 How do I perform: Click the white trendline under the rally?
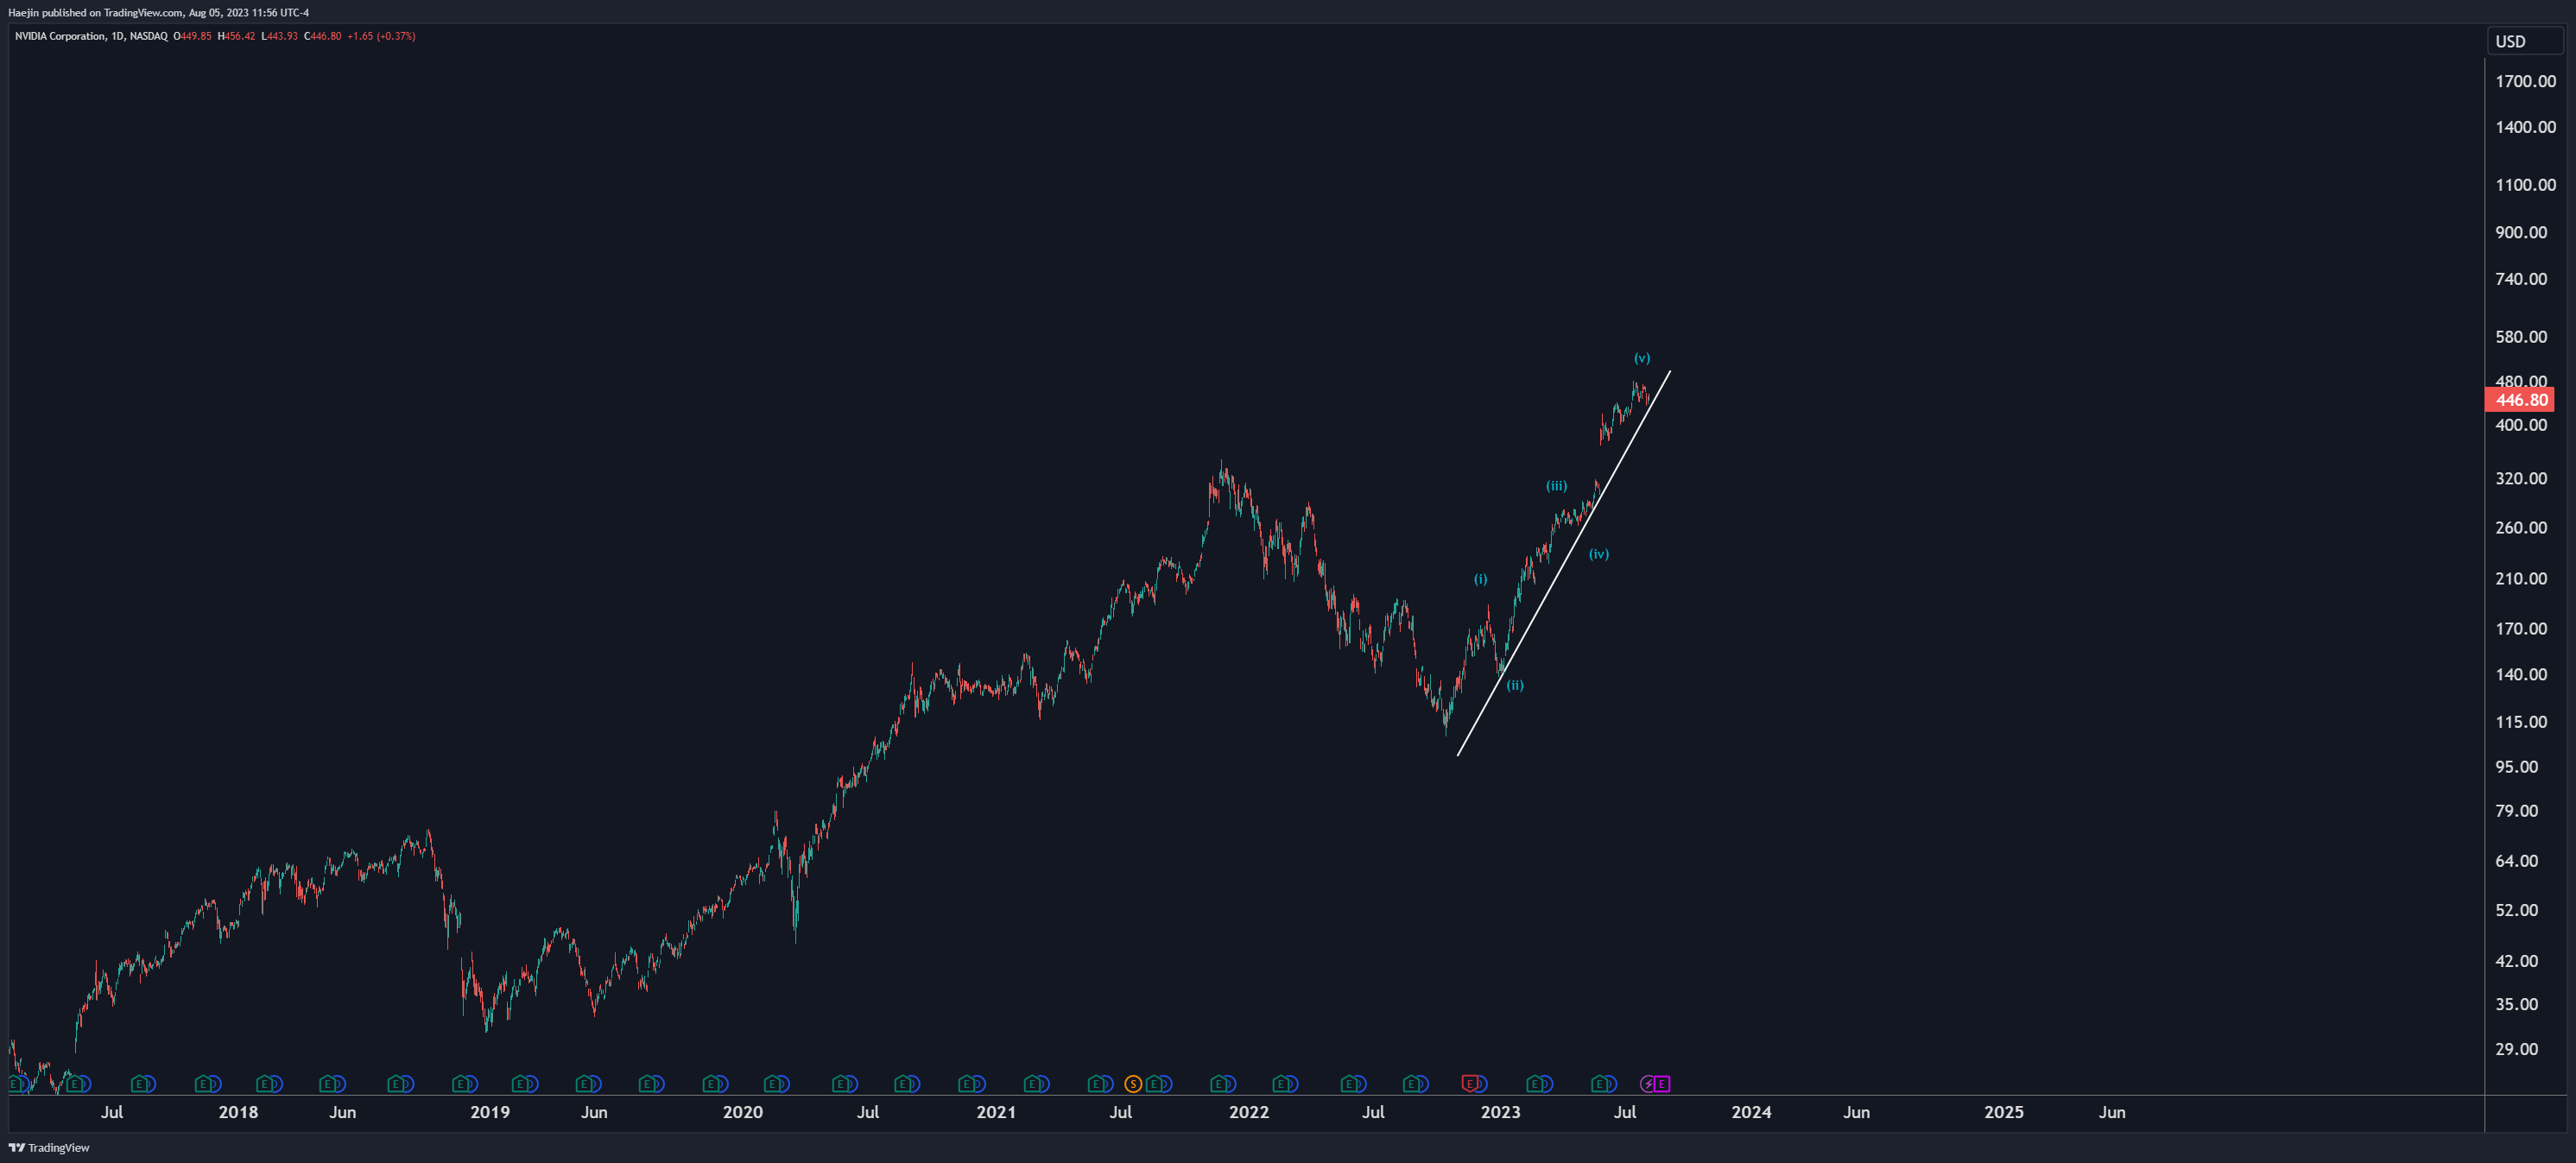click(x=1560, y=568)
